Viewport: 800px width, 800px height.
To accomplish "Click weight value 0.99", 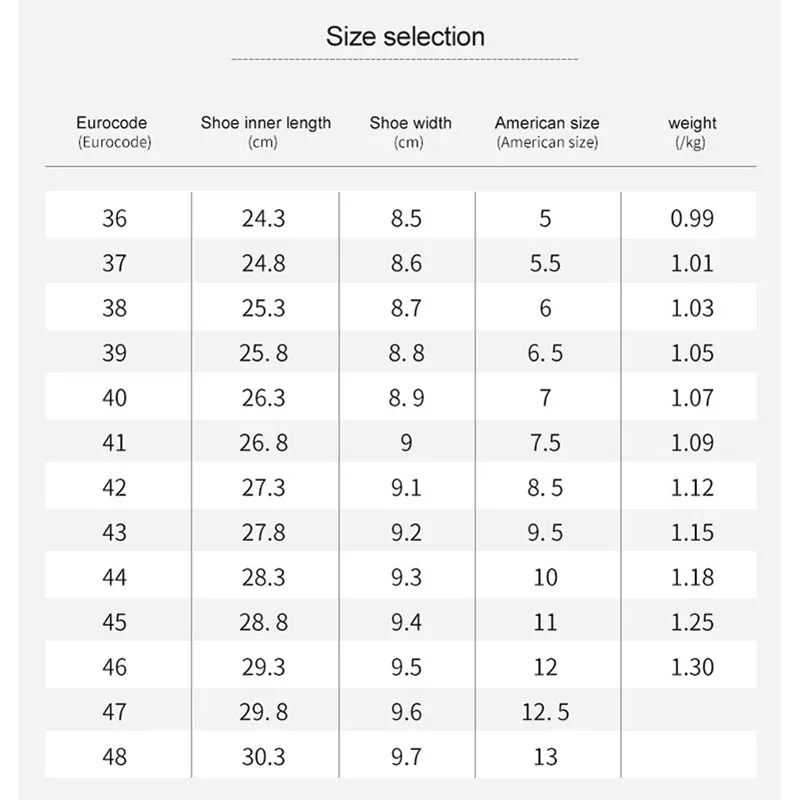I will [x=692, y=218].
